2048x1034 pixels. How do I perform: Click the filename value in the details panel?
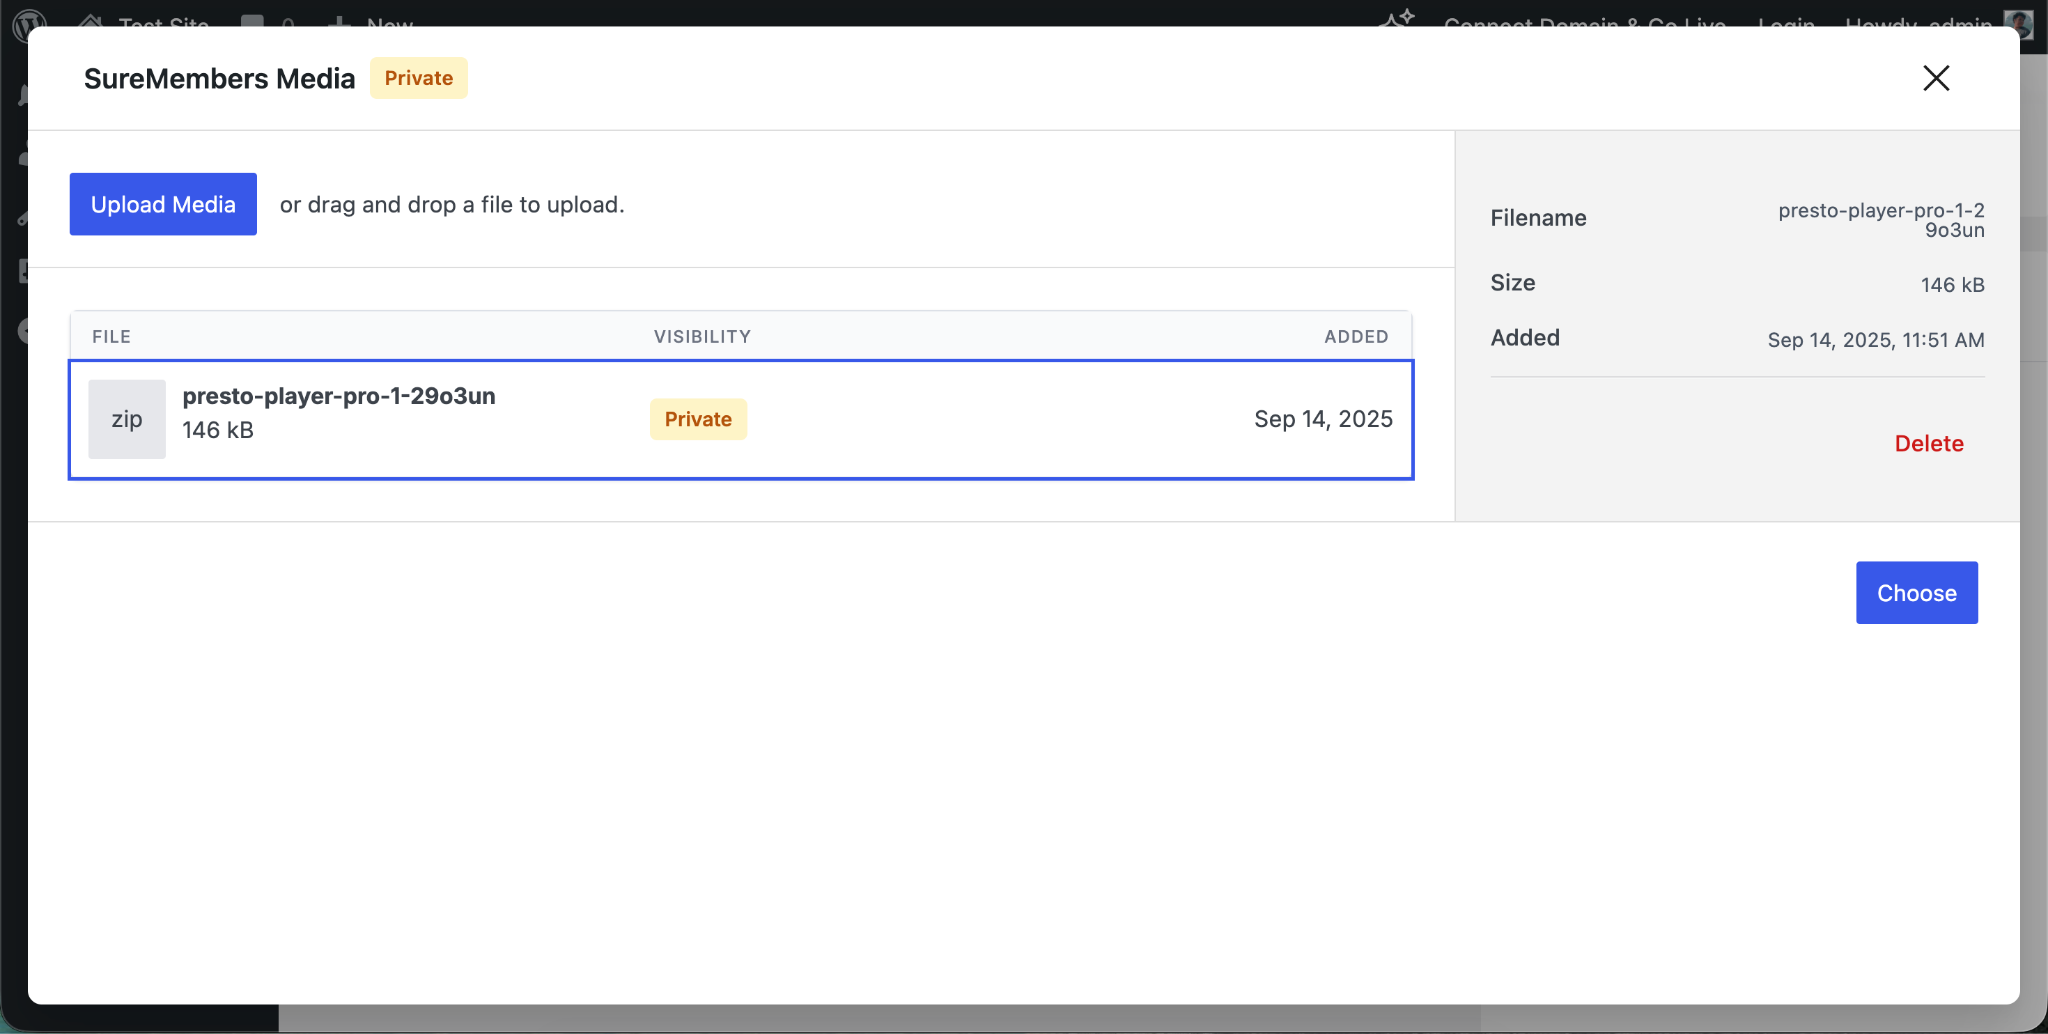tap(1880, 220)
